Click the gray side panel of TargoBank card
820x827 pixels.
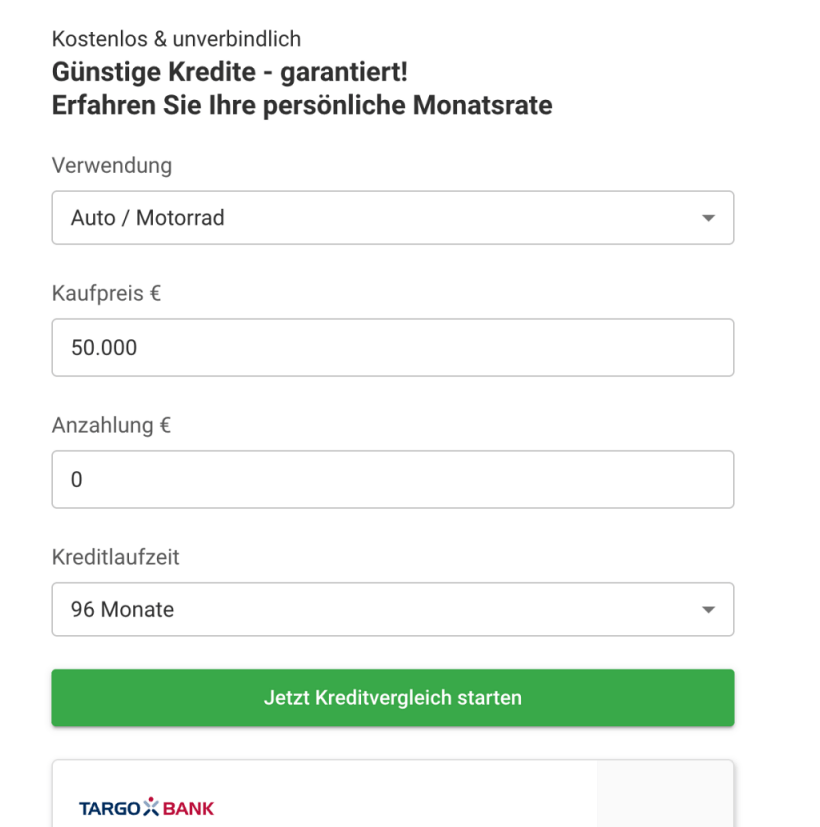[665, 794]
